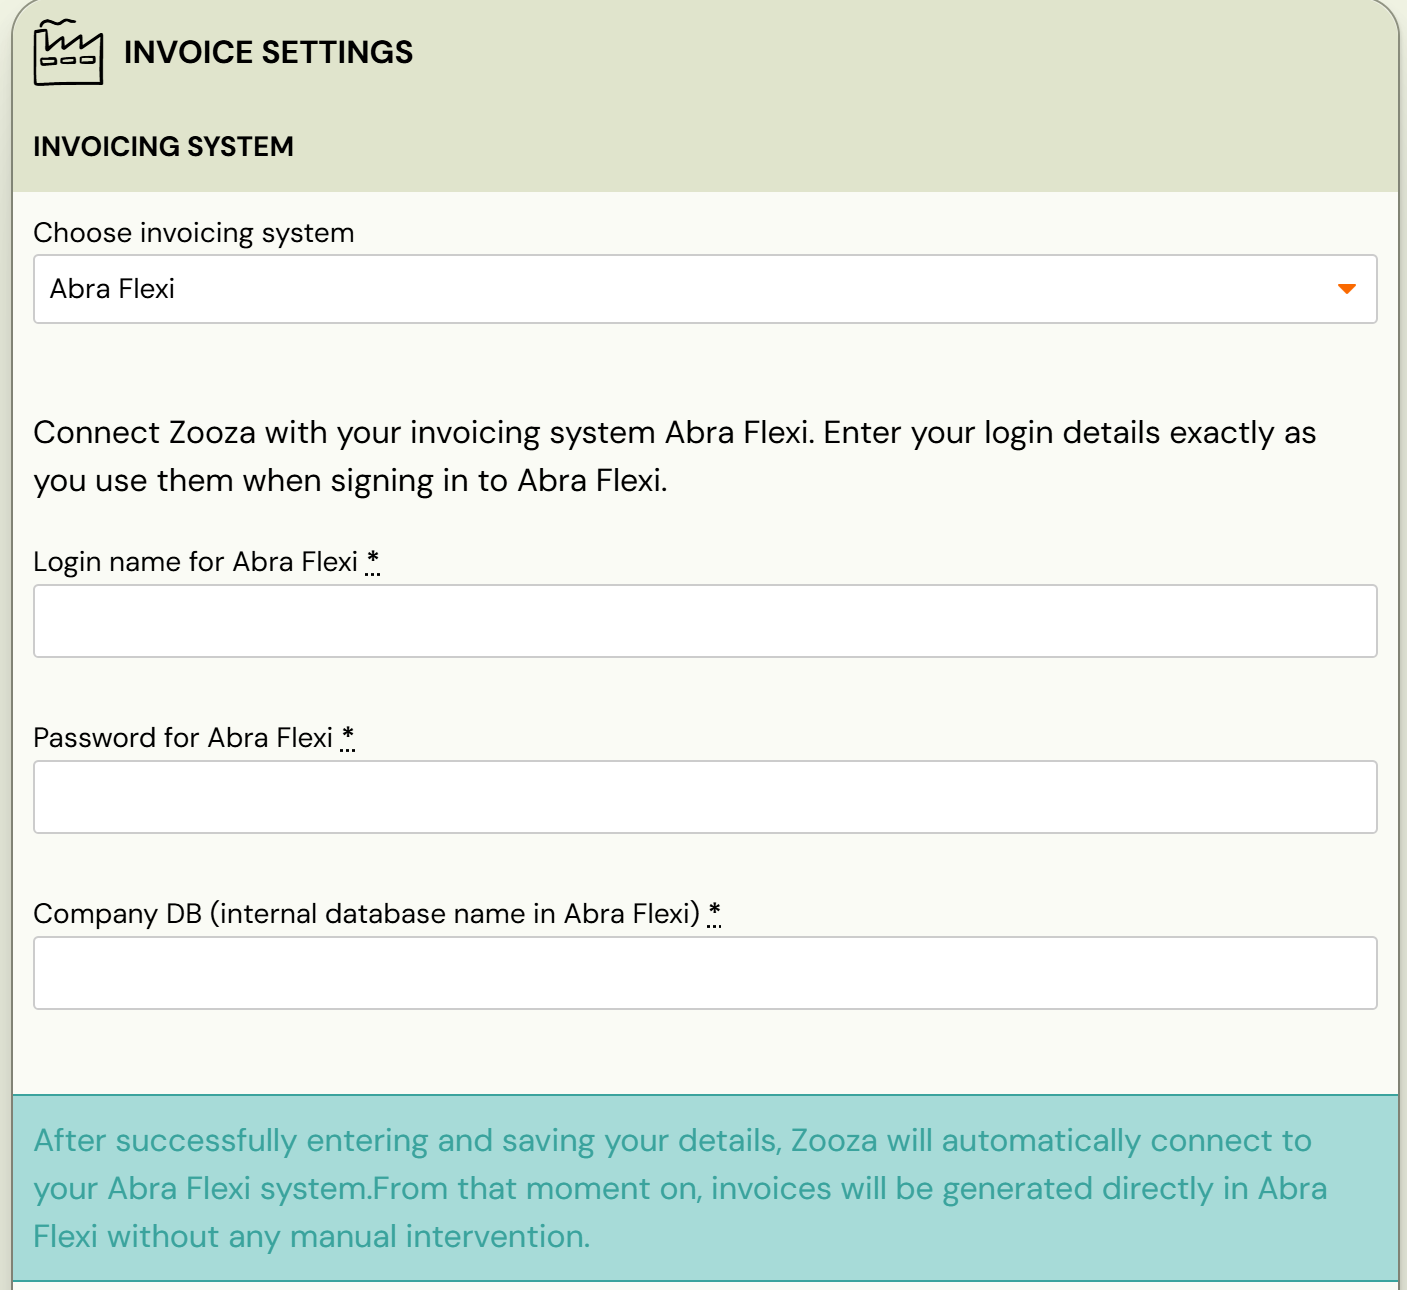
Task: Click the 'Login name for Abra Flexi' label
Action: point(195,562)
